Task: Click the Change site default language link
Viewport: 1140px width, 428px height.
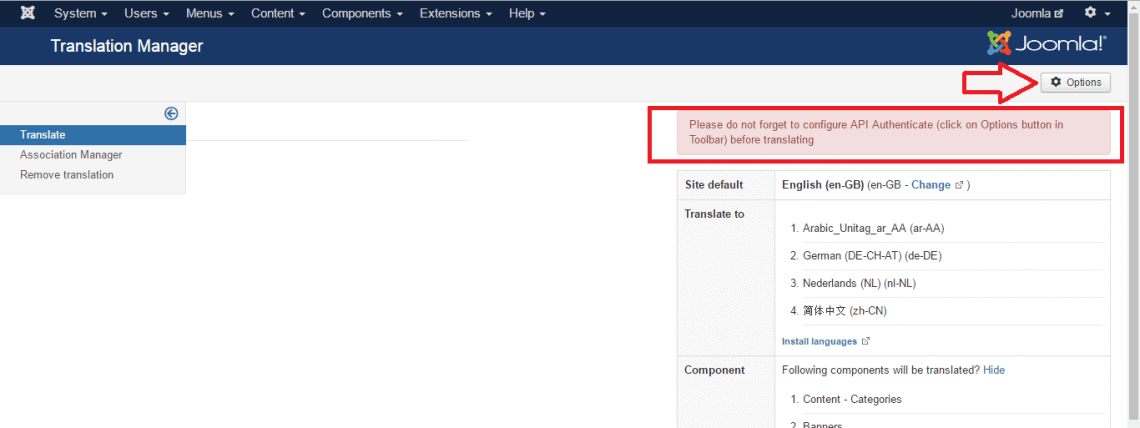Action: 930,185
